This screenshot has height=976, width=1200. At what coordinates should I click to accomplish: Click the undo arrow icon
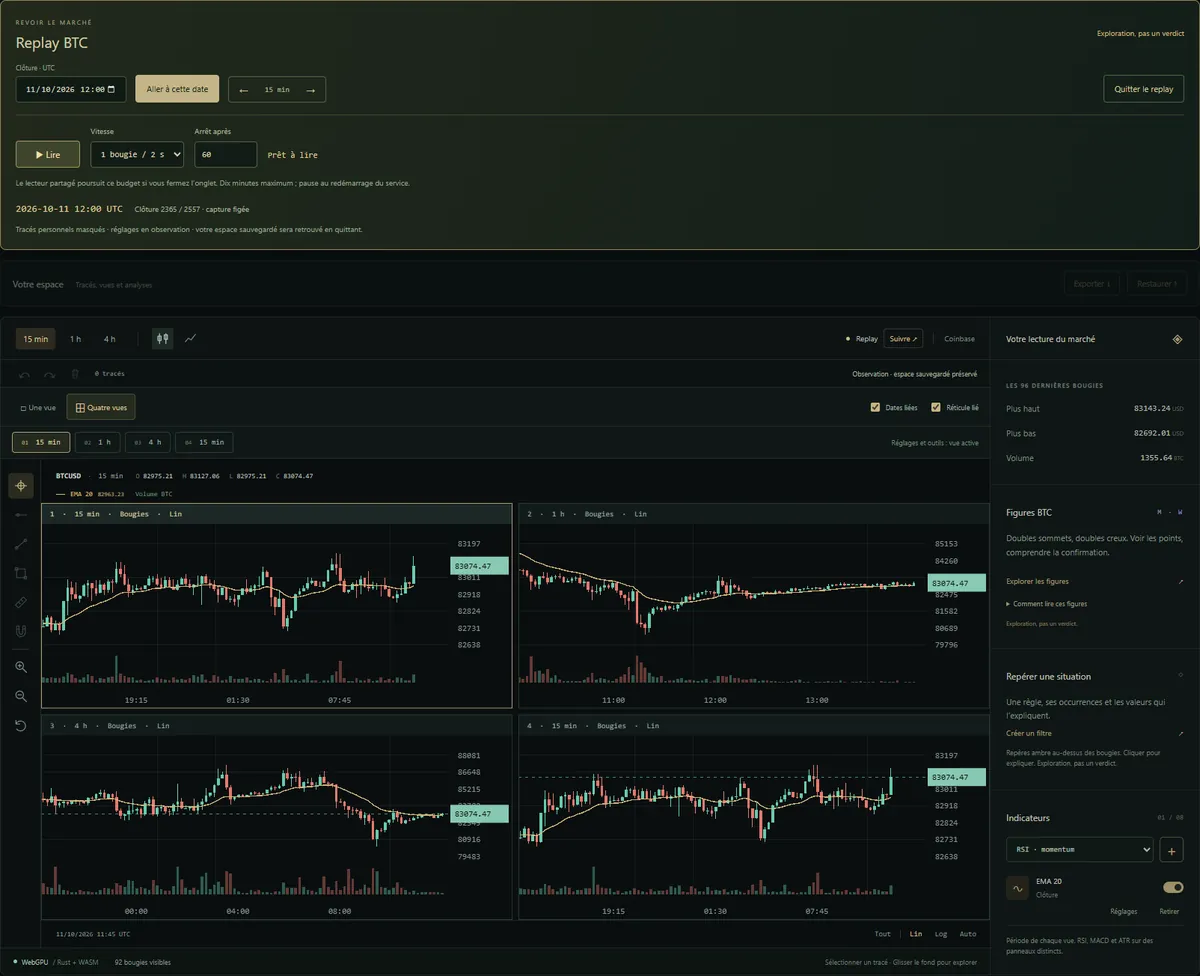pyautogui.click(x=25, y=374)
